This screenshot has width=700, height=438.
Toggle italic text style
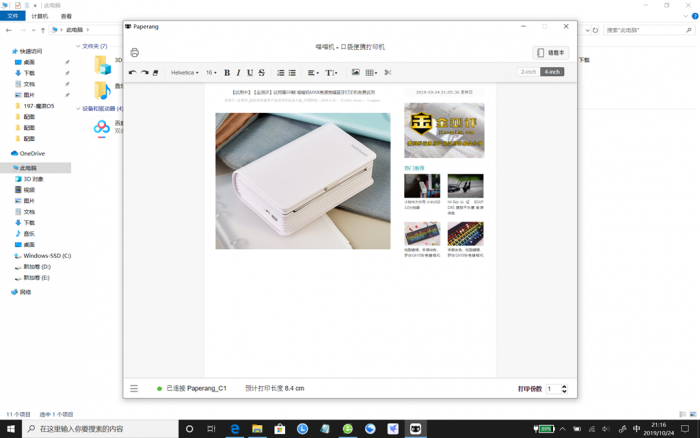point(238,73)
